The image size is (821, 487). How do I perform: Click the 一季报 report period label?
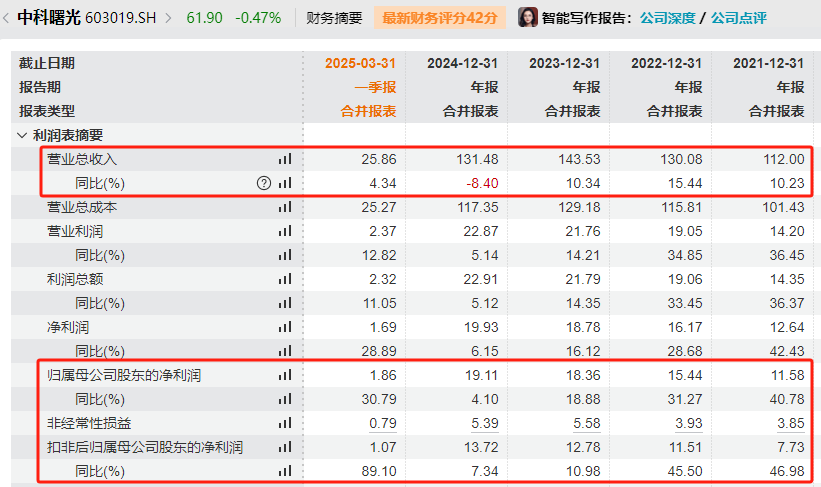(375, 87)
